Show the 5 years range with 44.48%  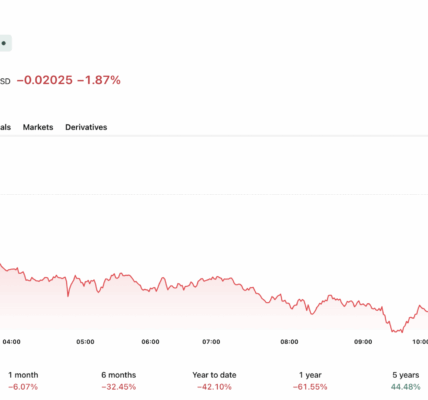[x=406, y=381]
